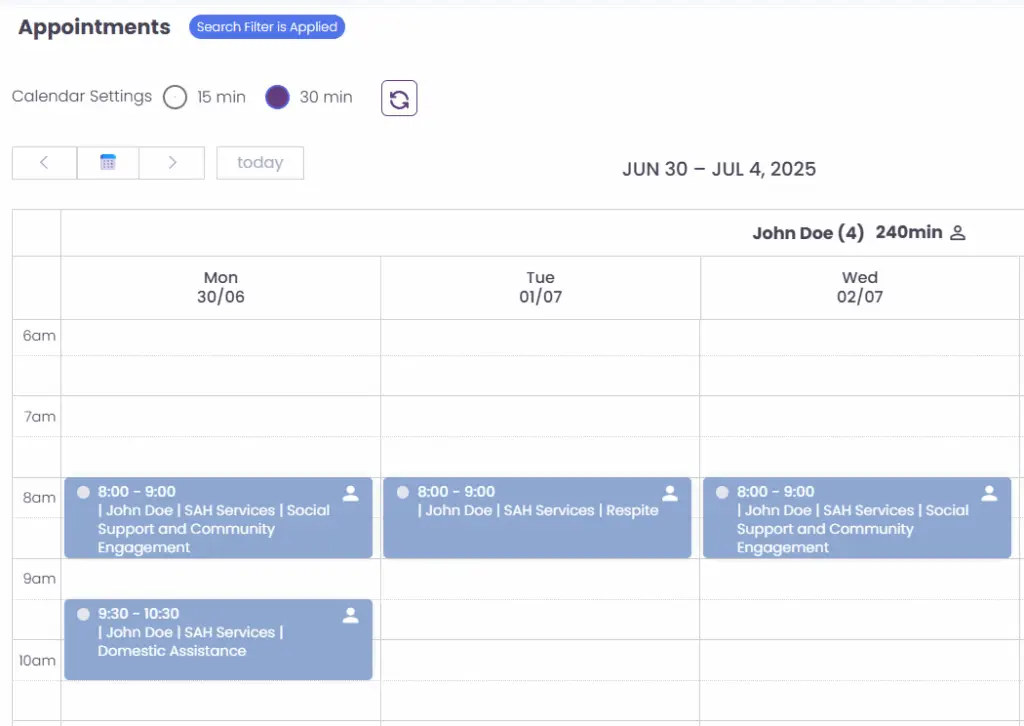Open Tuesday 01/07 column header
Screen dimensions: 1024x726
[x=540, y=287]
